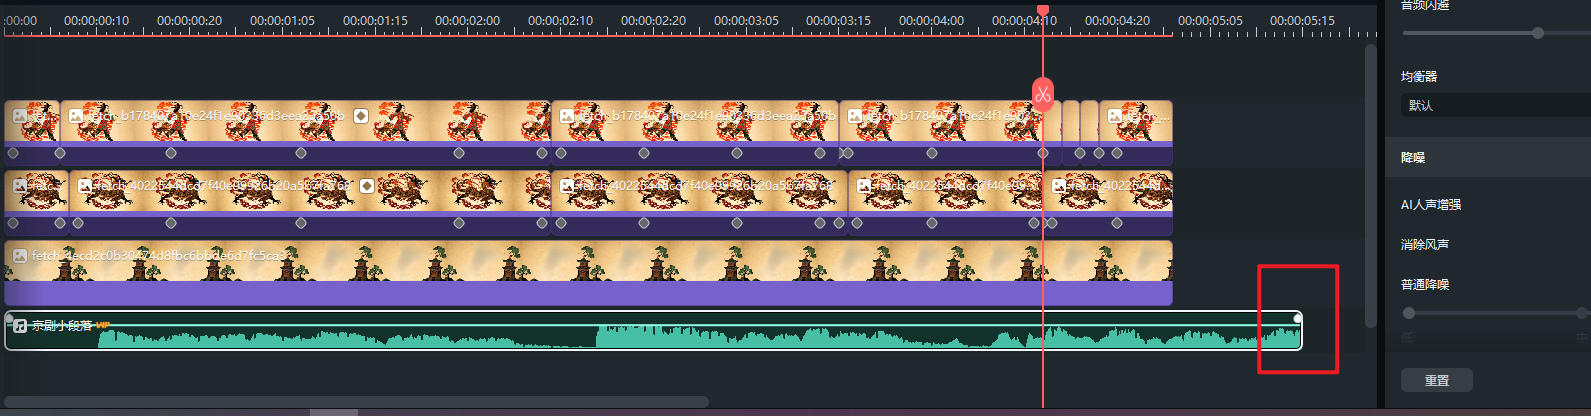
Task: Click image icon of first short clip on top track
Action: point(20,116)
